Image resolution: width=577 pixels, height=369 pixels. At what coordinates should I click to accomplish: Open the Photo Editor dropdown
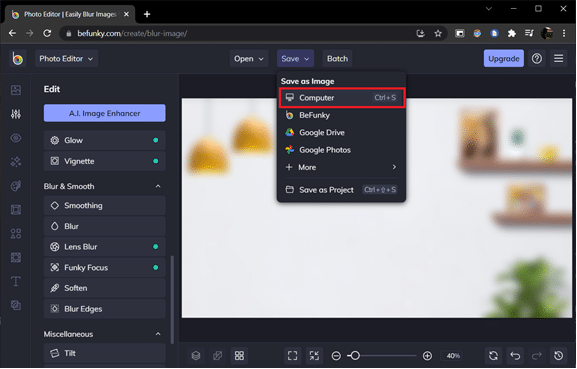pyautogui.click(x=66, y=58)
